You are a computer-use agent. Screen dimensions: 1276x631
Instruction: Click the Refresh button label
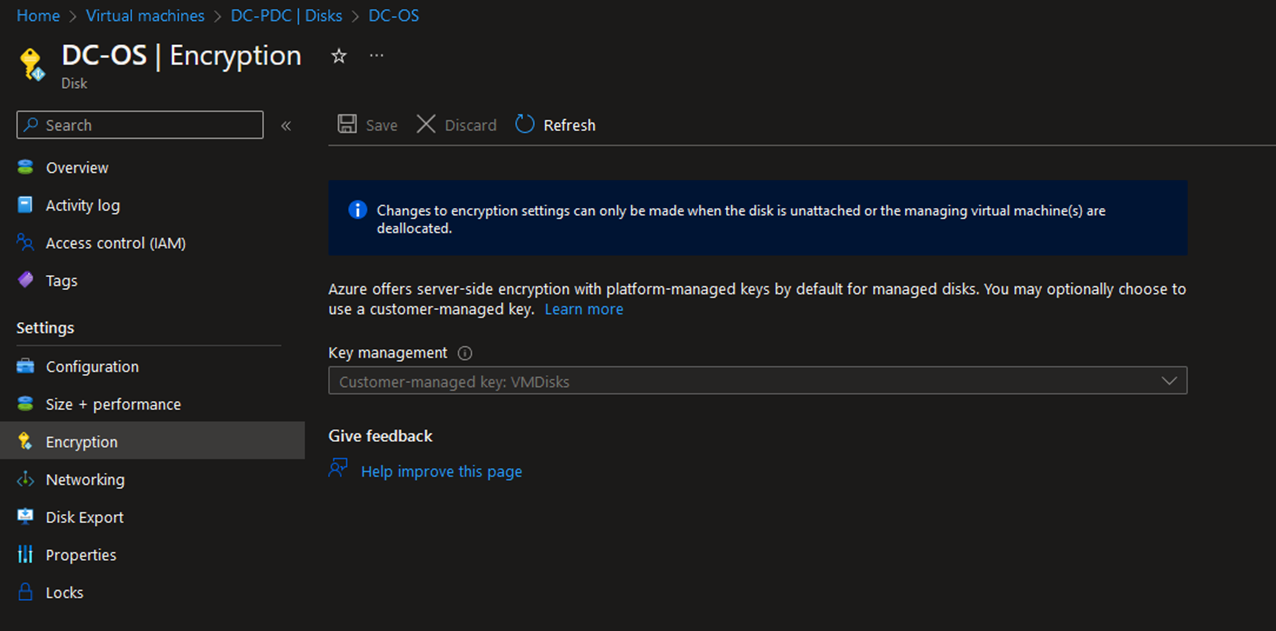(569, 125)
